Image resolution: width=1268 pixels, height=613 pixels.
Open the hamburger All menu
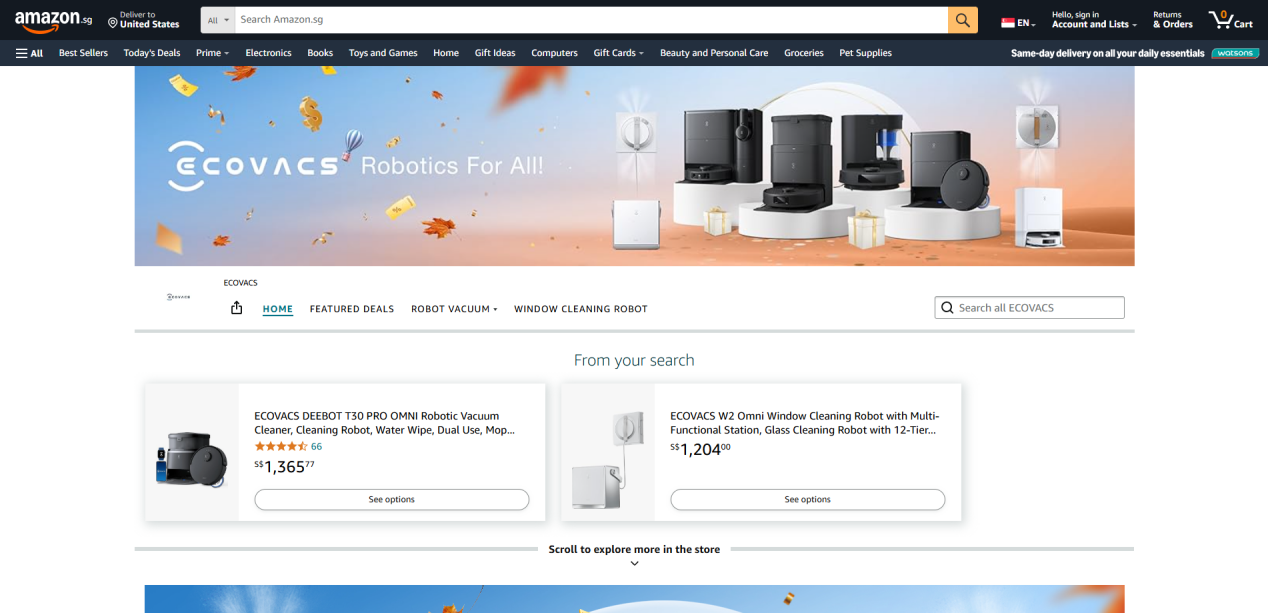(x=29, y=53)
